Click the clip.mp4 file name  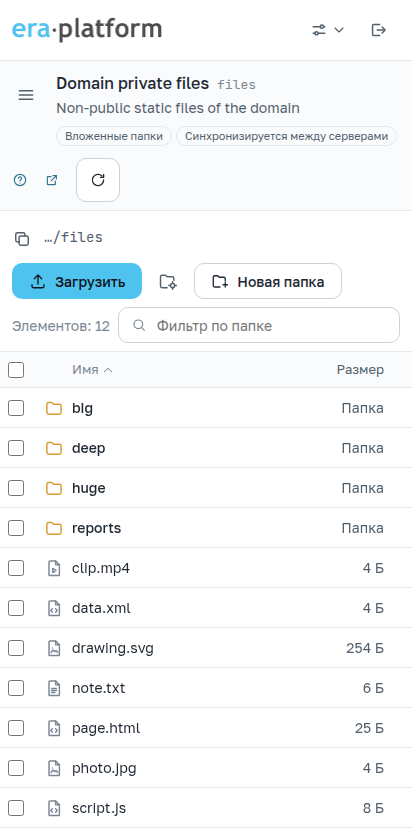(x=101, y=568)
